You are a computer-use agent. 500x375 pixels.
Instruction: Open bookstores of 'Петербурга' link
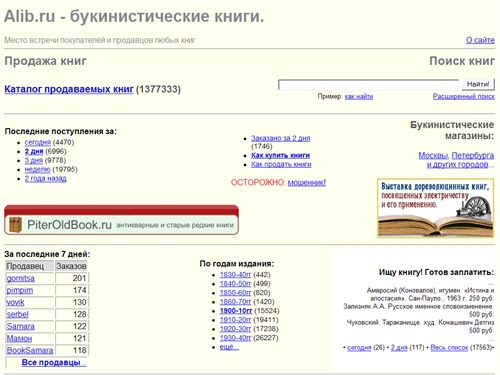[473, 155]
